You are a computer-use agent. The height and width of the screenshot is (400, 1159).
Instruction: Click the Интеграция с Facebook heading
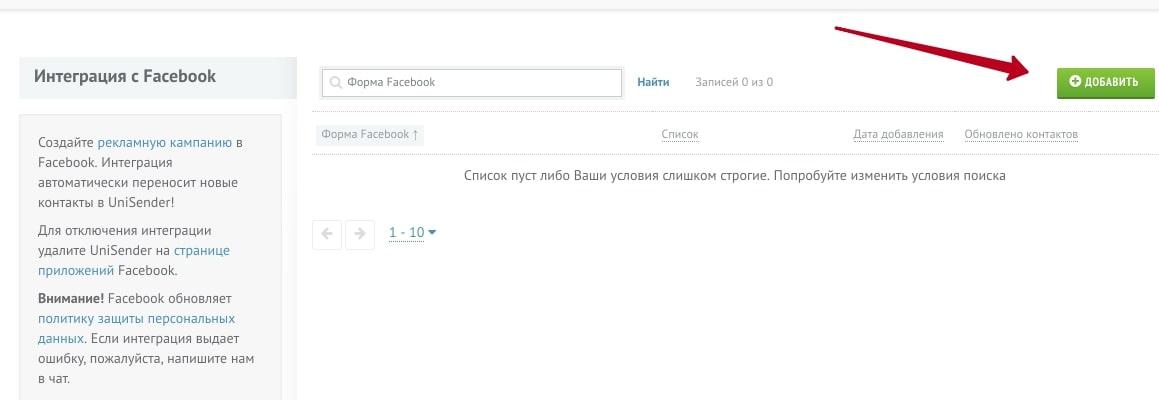pyautogui.click(x=125, y=76)
